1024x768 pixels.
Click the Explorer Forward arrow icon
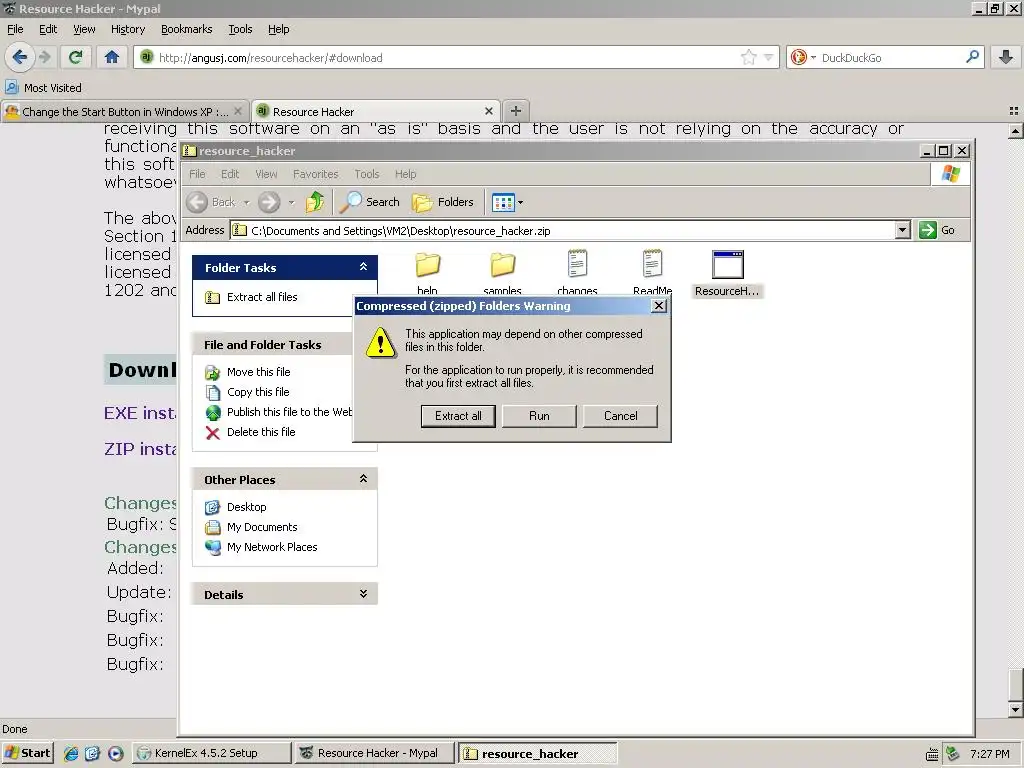[x=269, y=202]
